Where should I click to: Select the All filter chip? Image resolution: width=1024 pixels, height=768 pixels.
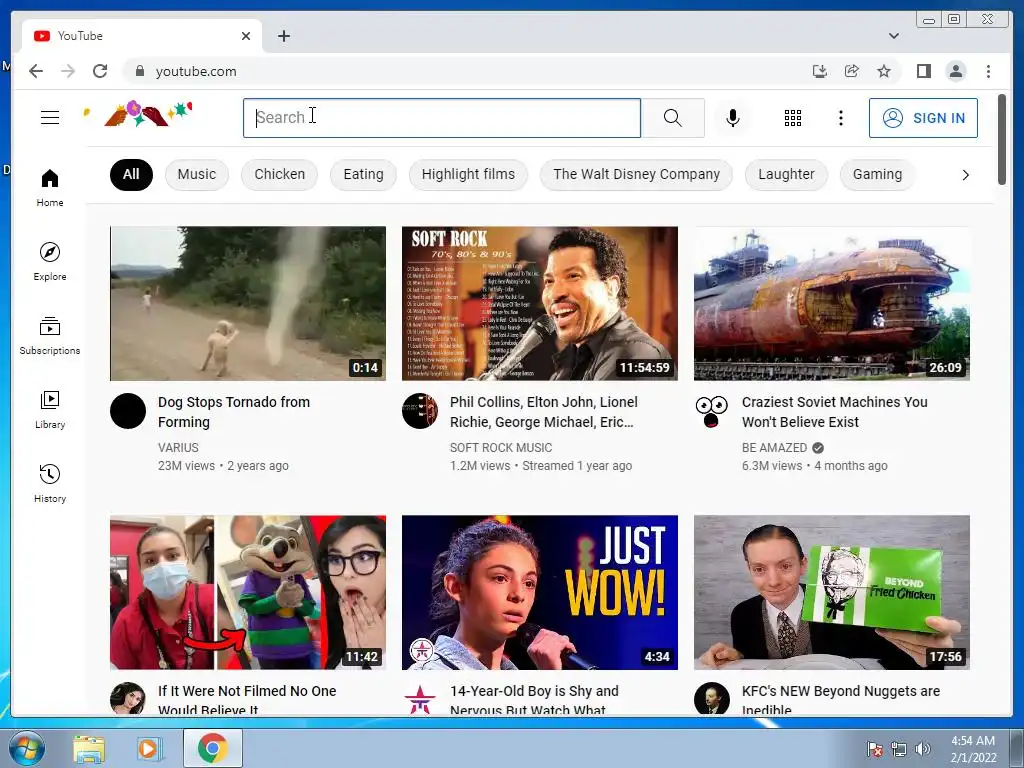[131, 174]
